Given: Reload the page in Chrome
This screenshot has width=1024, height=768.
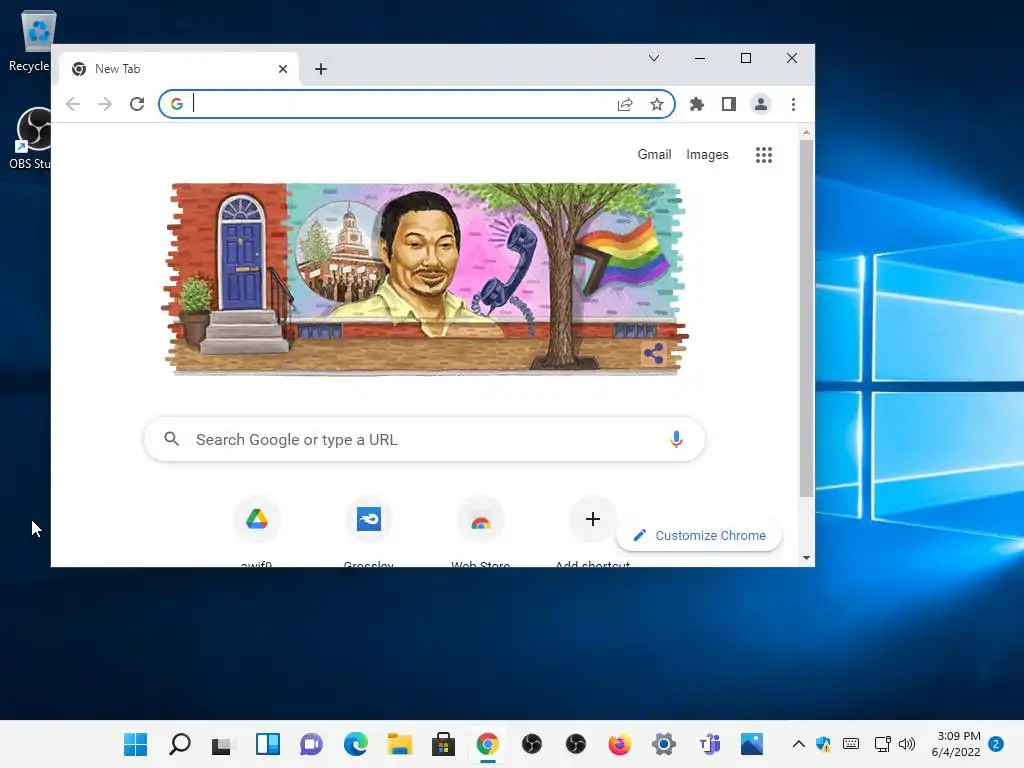Looking at the screenshot, I should pos(136,104).
